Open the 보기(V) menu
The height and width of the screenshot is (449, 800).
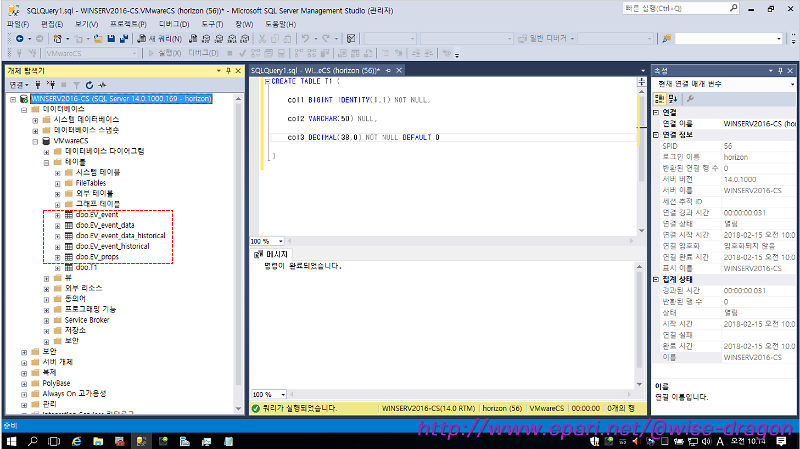tap(86, 24)
